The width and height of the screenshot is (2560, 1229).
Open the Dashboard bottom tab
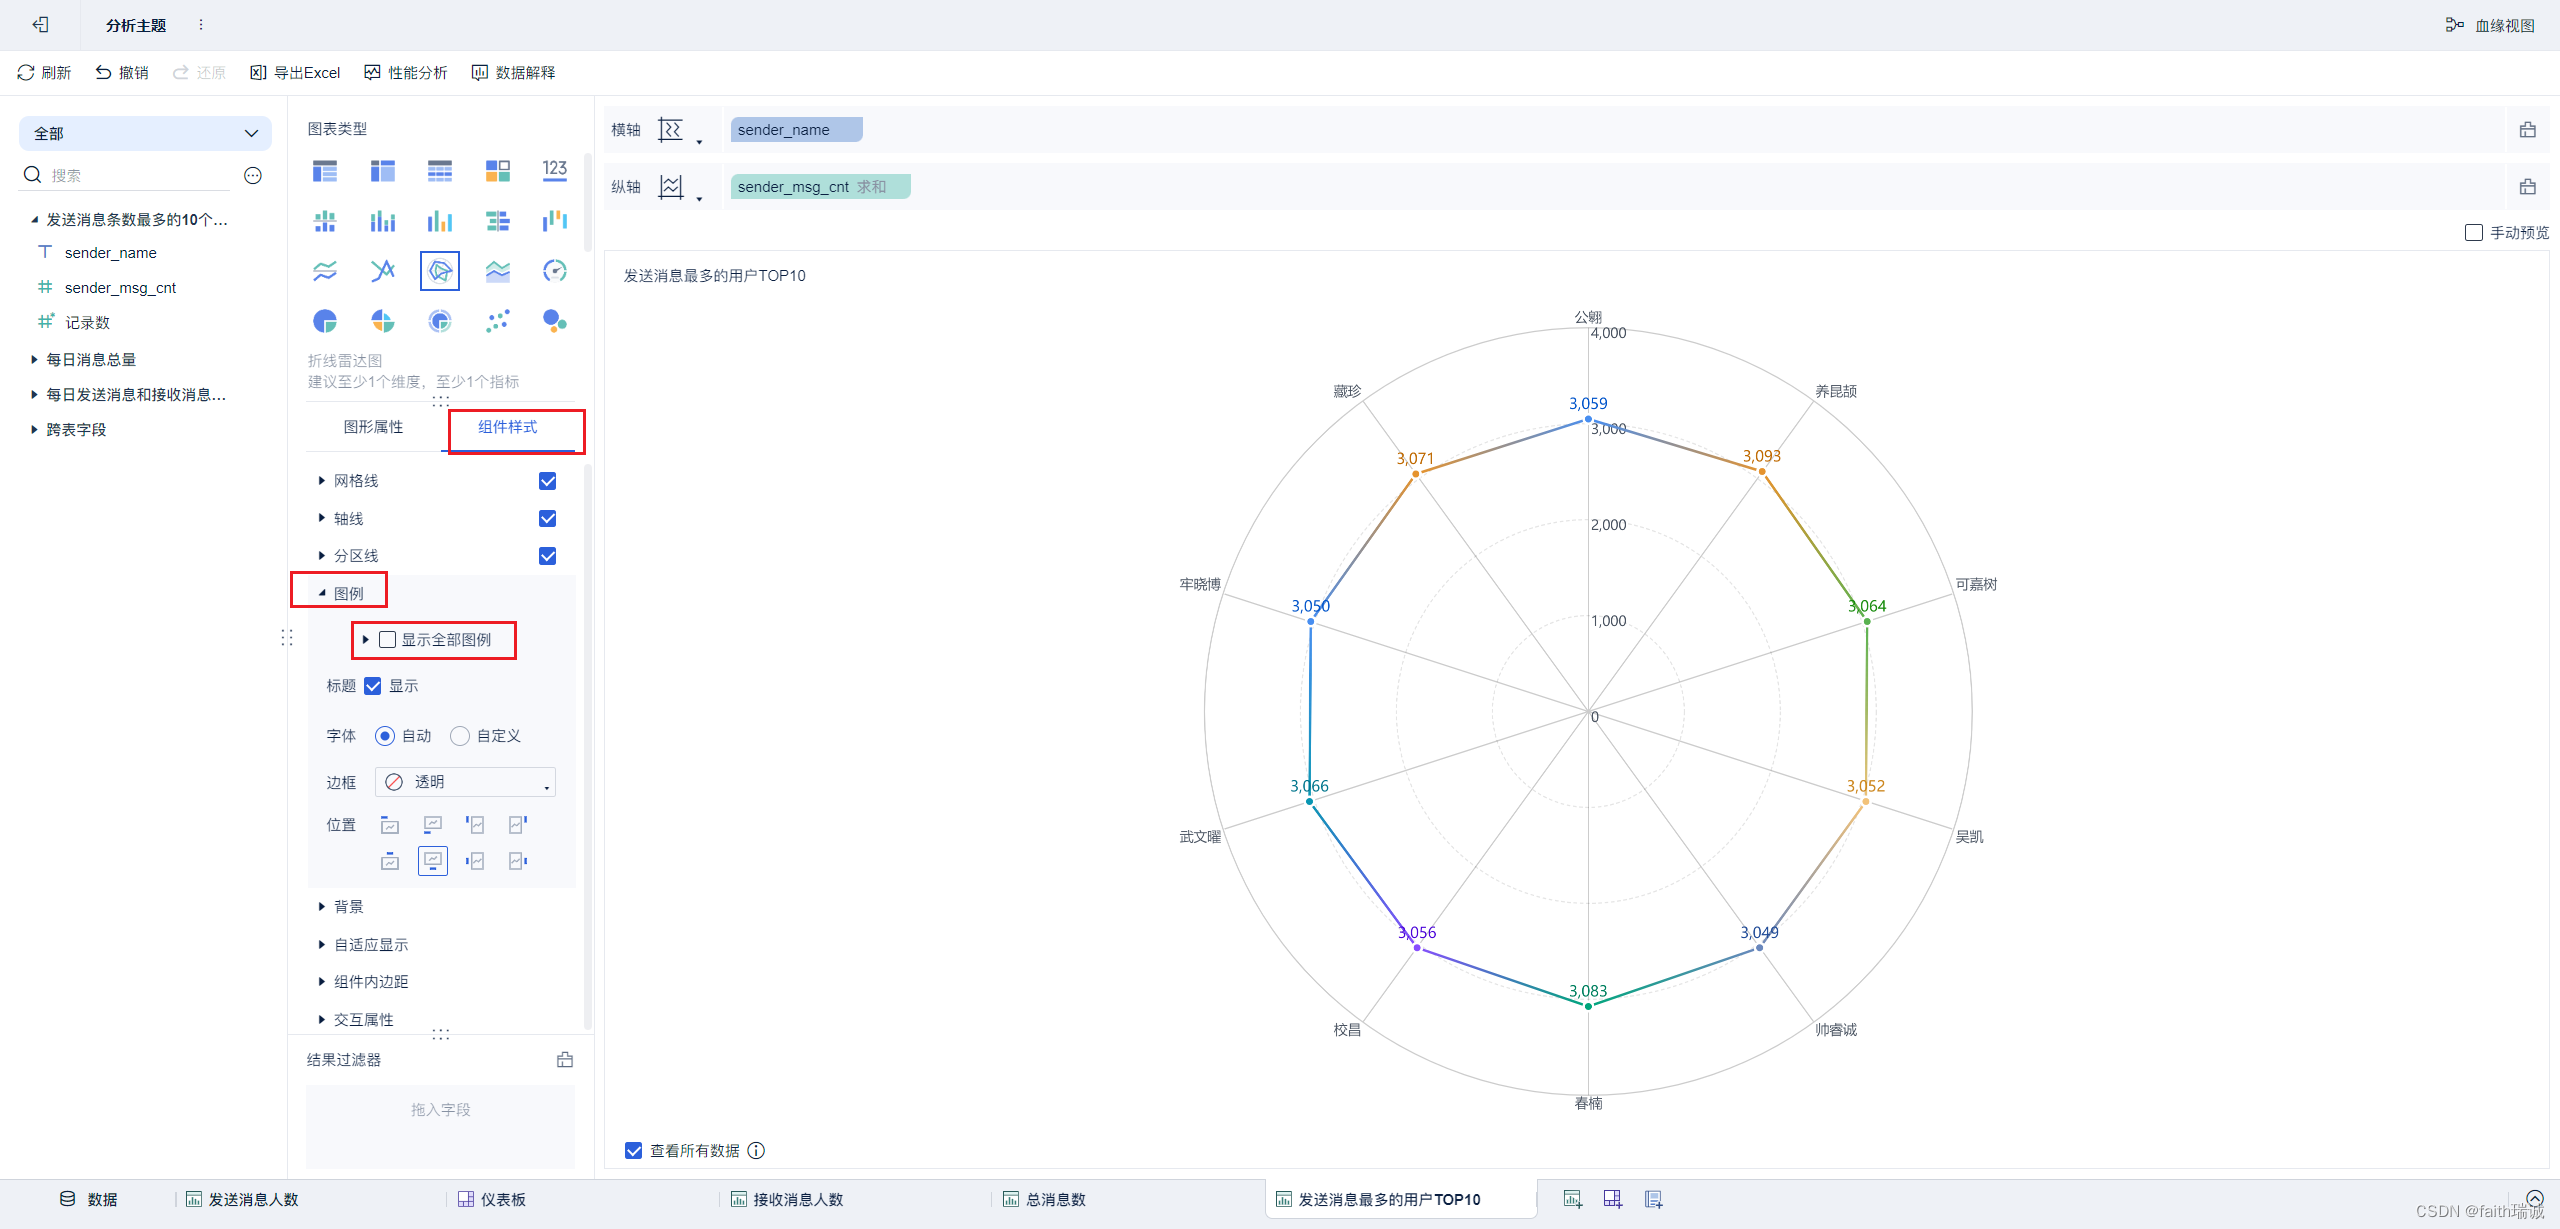coord(492,1199)
